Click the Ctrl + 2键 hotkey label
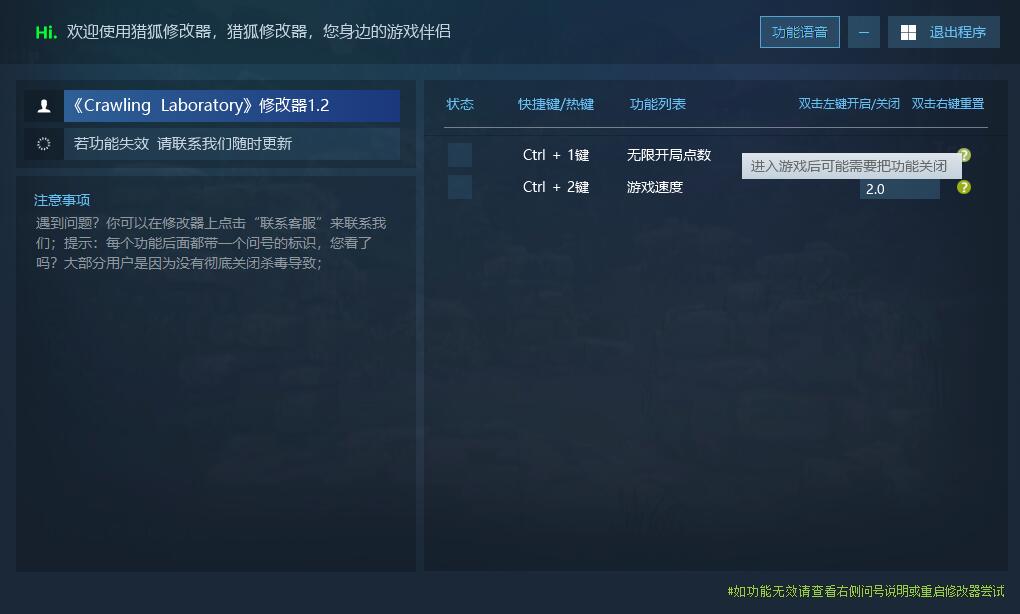The width and height of the screenshot is (1020, 614). [556, 187]
